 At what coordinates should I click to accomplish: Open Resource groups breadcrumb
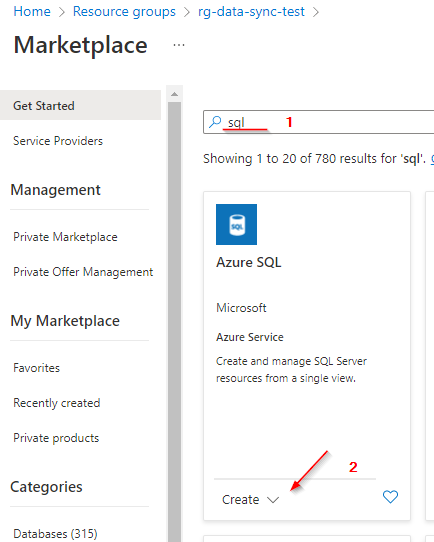(124, 11)
